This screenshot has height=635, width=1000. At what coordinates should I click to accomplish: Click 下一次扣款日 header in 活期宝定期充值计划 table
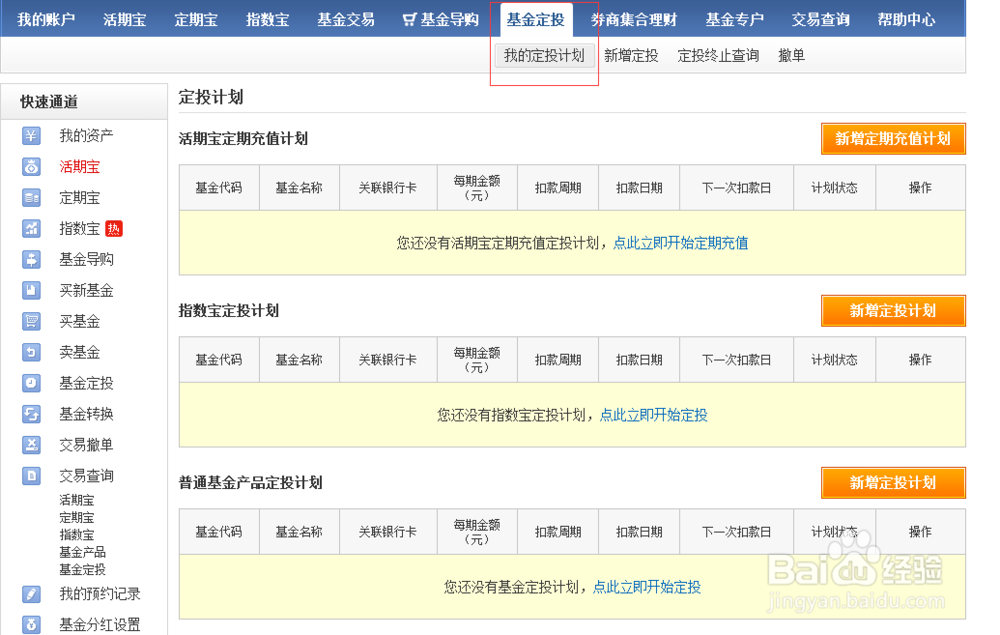(x=737, y=187)
